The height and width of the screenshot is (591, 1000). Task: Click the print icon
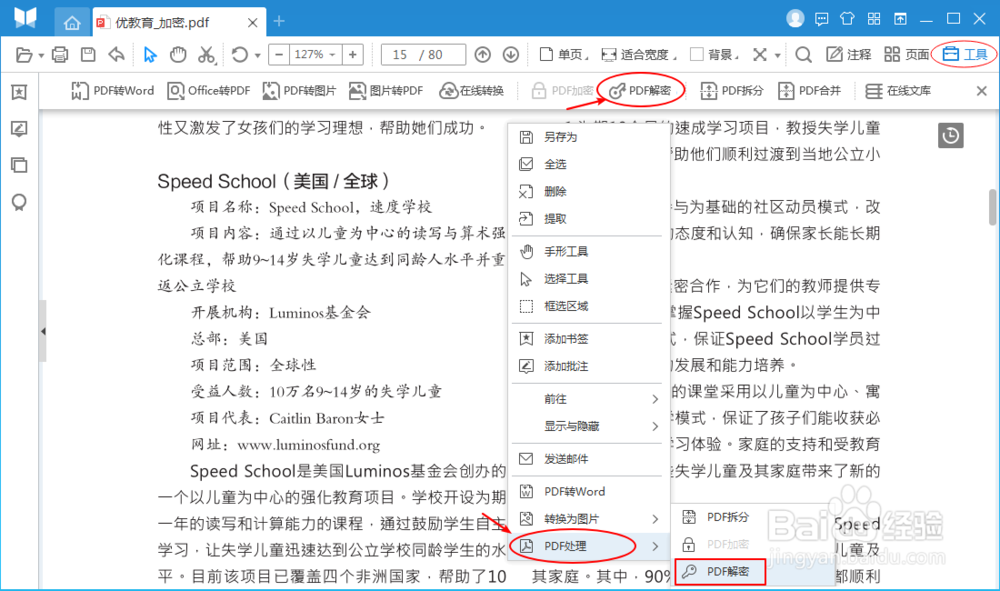pyautogui.click(x=60, y=55)
